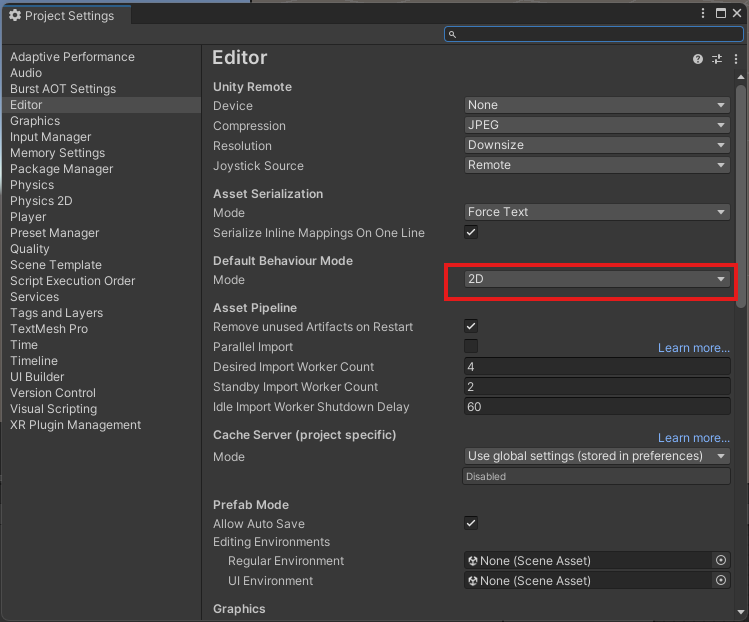Image resolution: width=749 pixels, height=622 pixels.
Task: Click the Editing Environments label
Action: 271,542
